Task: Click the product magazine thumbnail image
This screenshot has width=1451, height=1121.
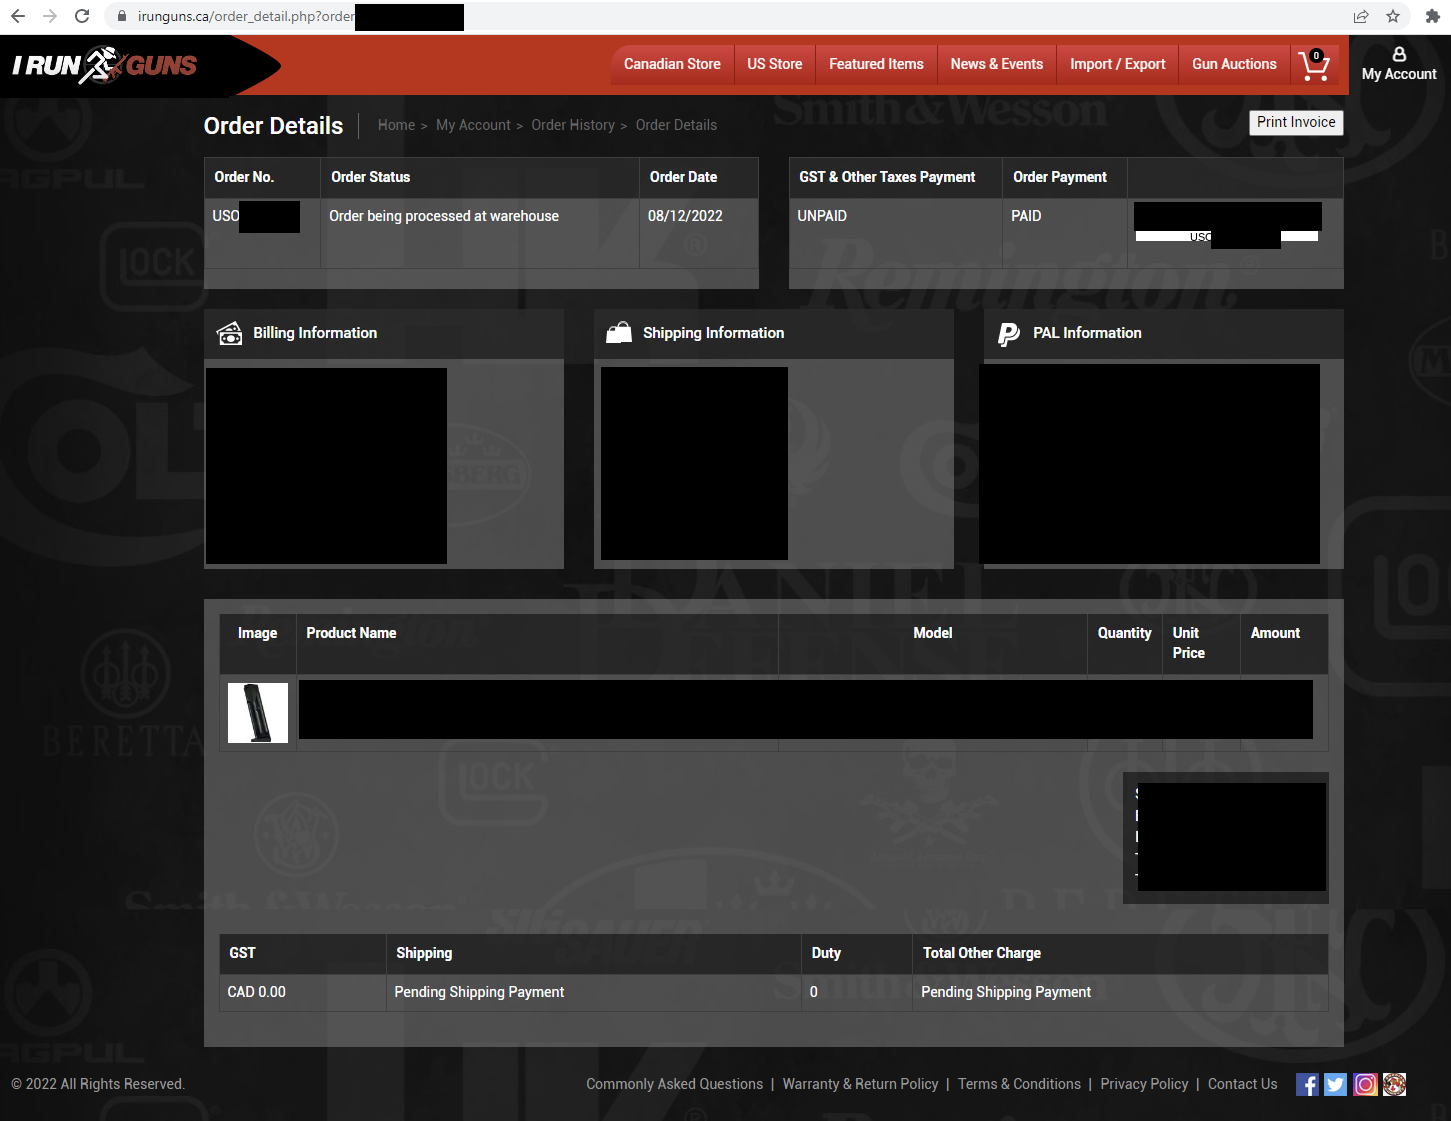Action: pyautogui.click(x=258, y=713)
